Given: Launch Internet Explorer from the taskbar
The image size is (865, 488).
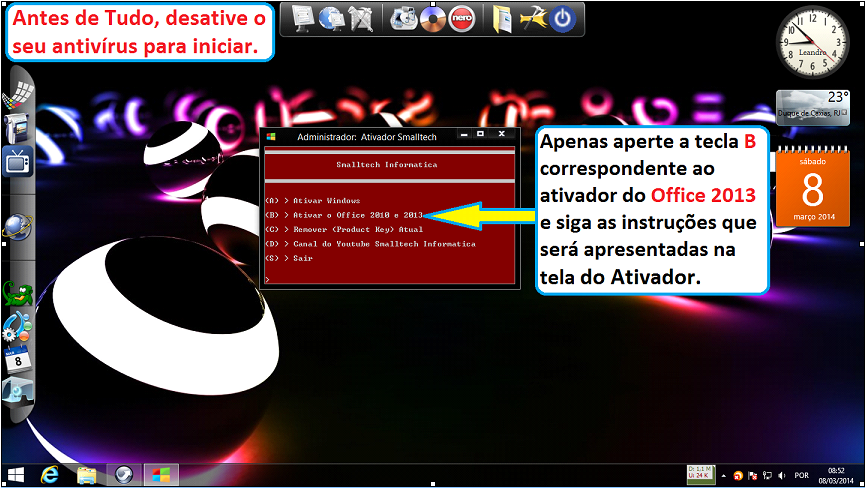Looking at the screenshot, I should pyautogui.click(x=50, y=475).
